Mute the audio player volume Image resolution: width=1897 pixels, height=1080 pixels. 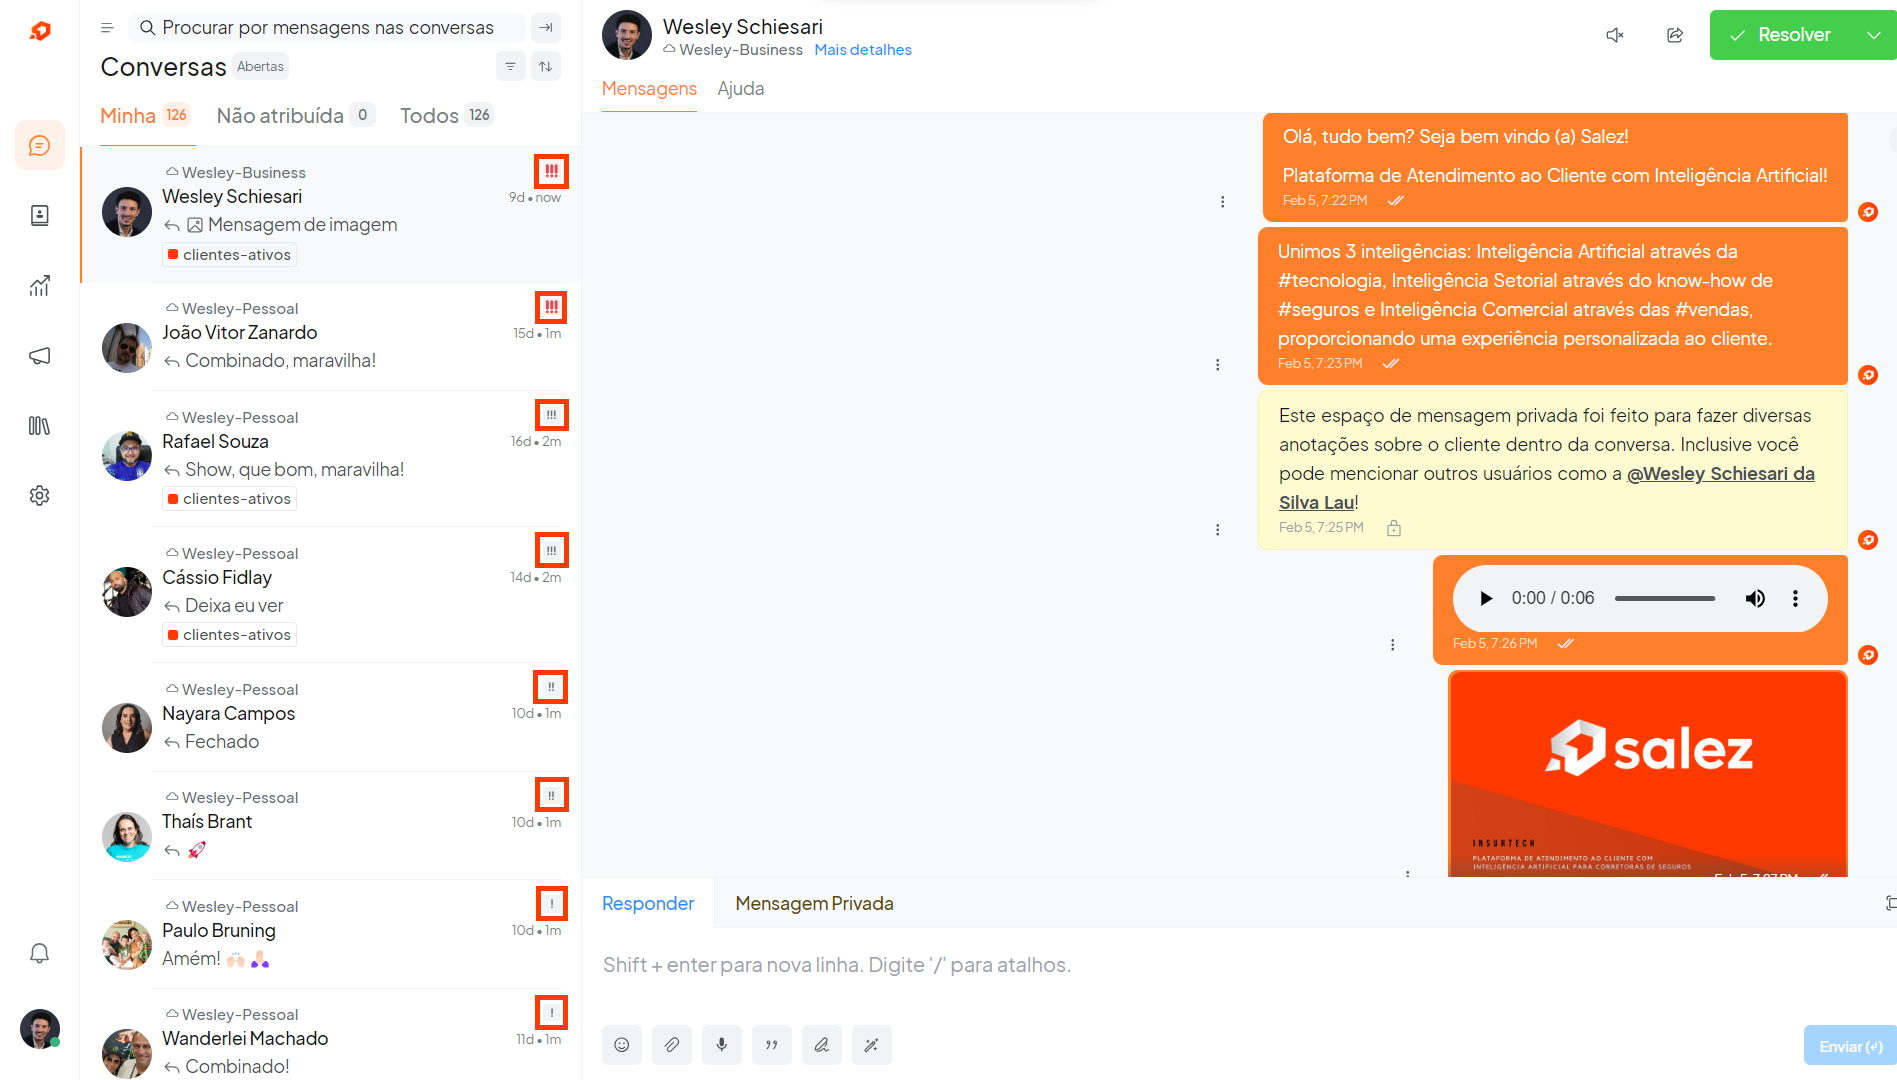(x=1755, y=598)
